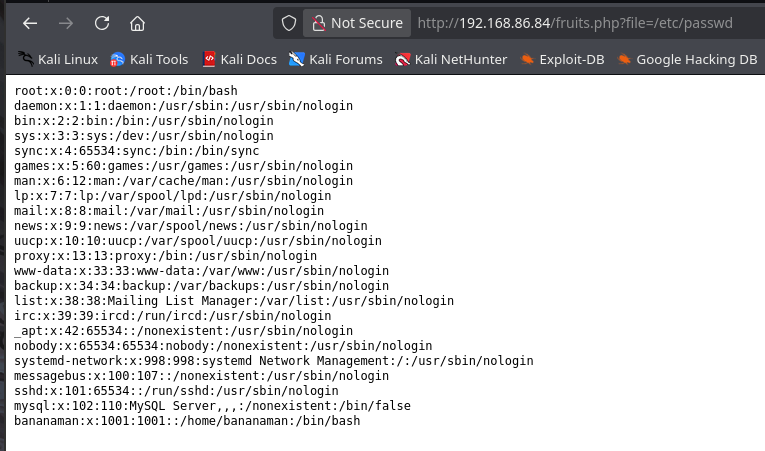Click the forward navigation arrow

pyautogui.click(x=65, y=23)
